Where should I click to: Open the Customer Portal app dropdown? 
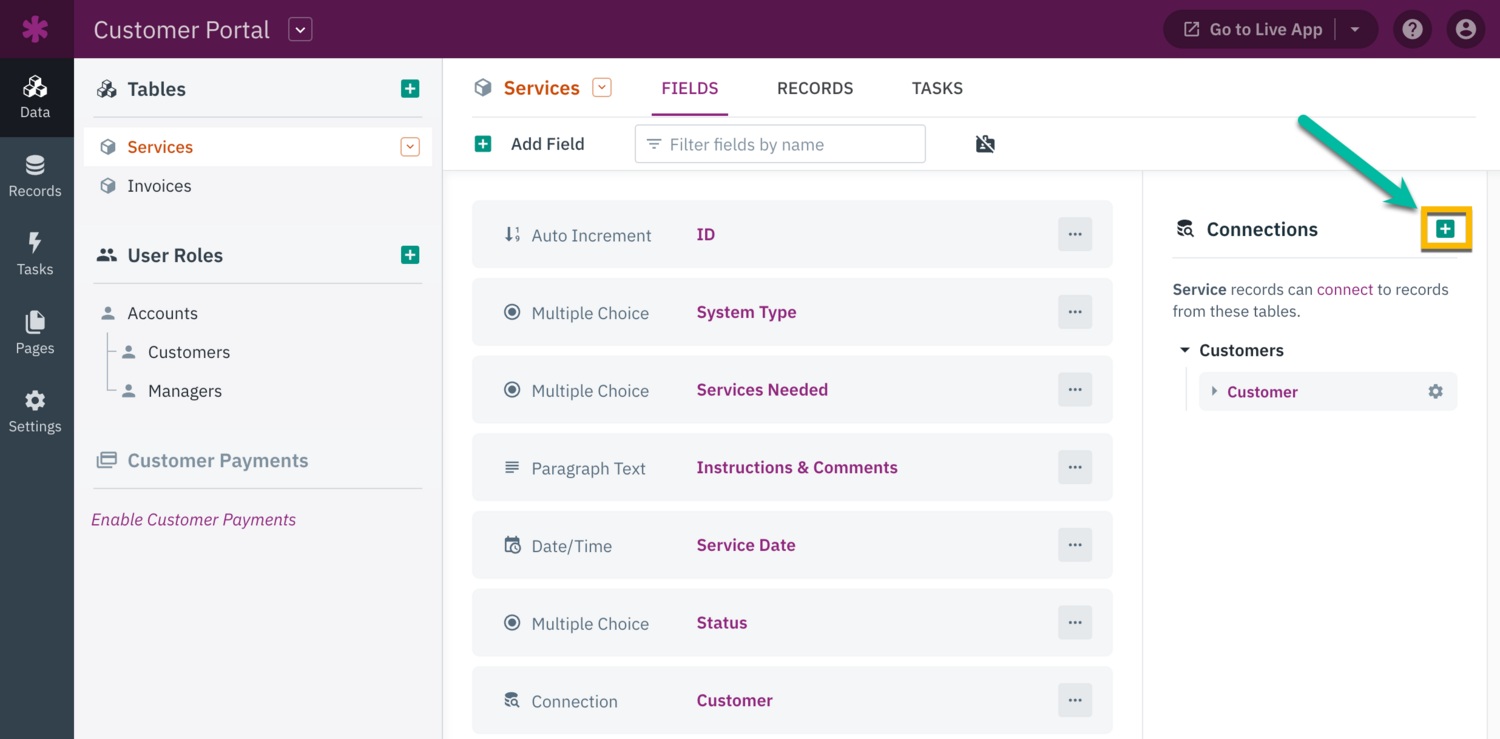coord(300,30)
